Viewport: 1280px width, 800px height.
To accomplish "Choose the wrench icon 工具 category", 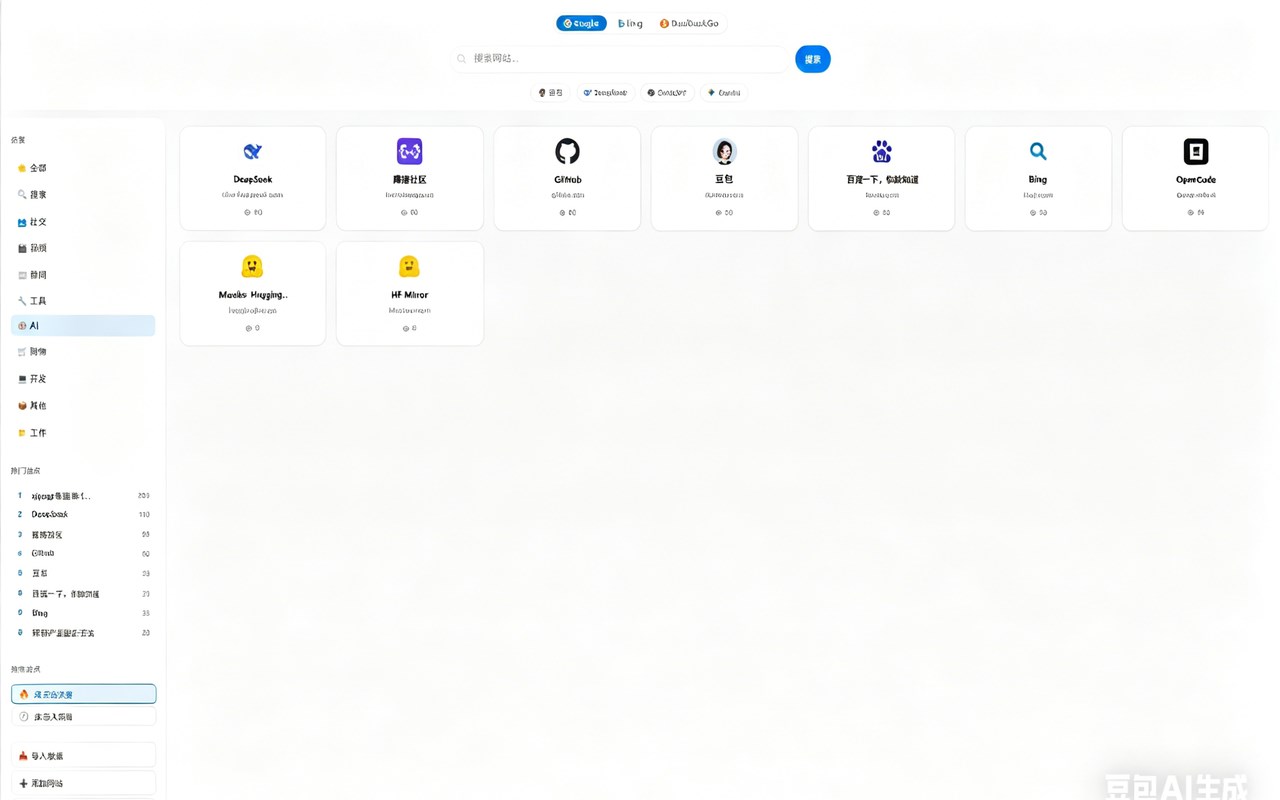I will (22, 301).
